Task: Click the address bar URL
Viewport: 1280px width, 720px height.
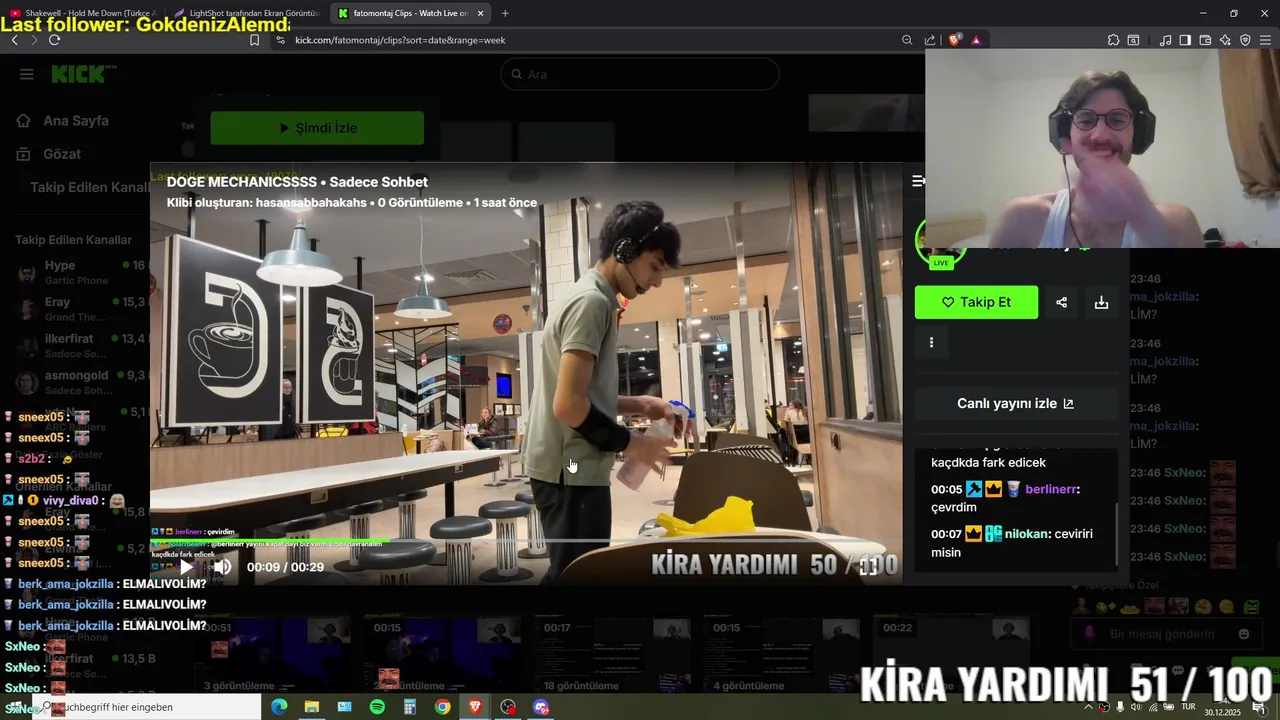Action: coord(400,40)
